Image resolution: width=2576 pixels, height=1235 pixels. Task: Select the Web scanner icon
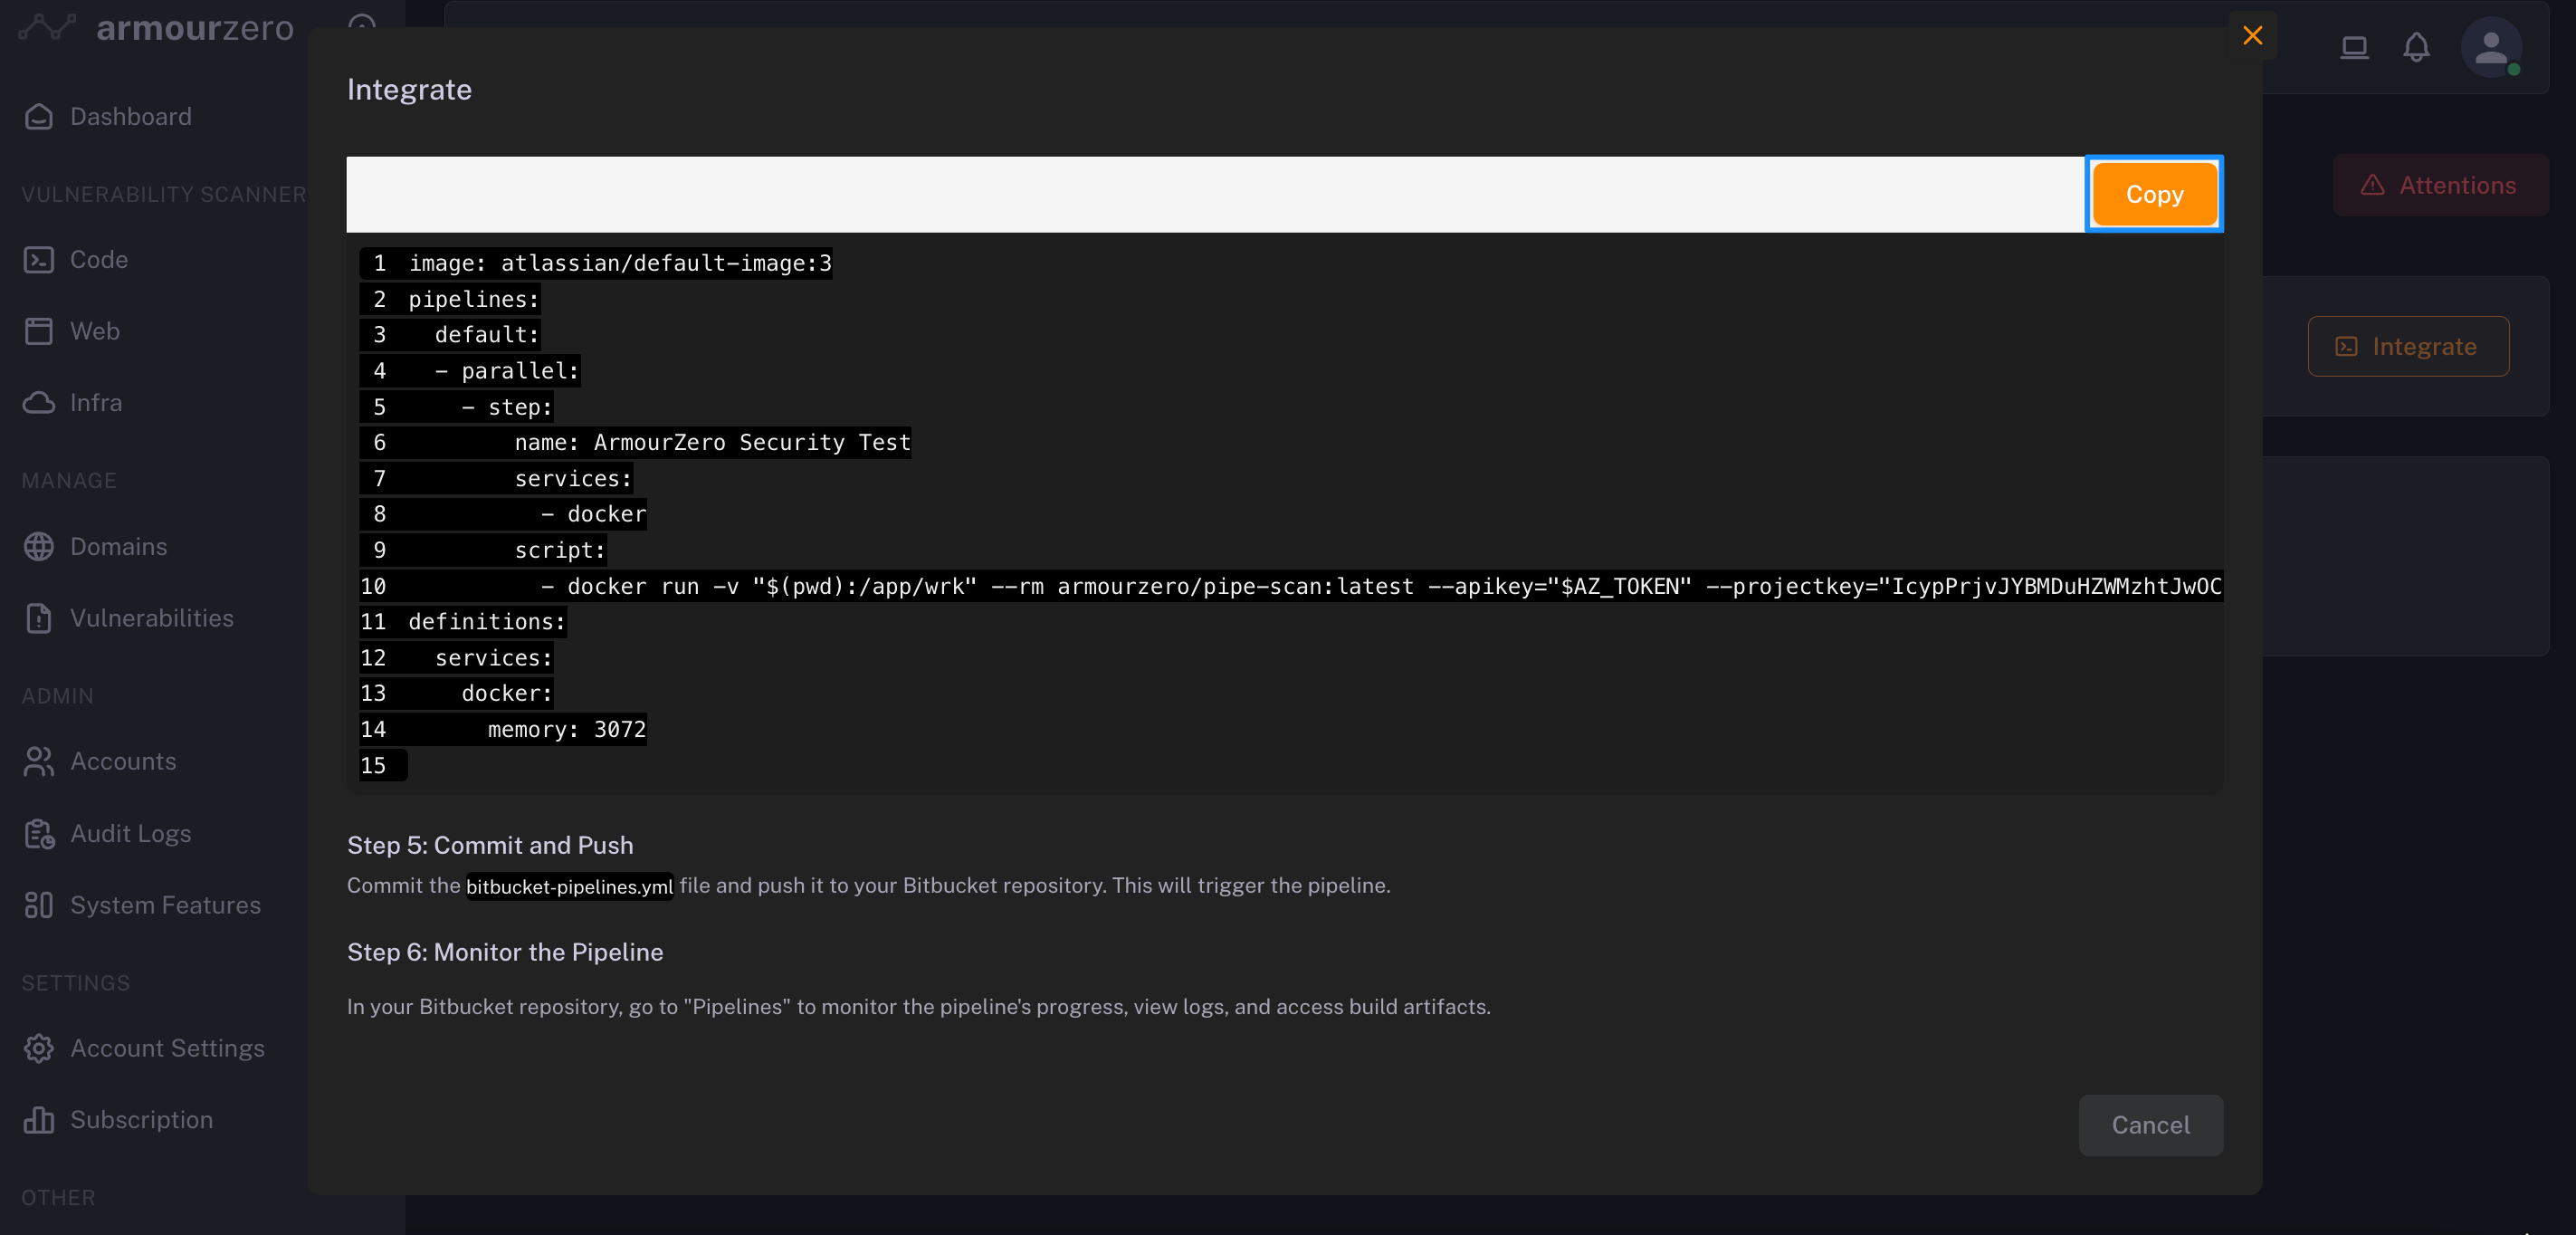coord(39,331)
